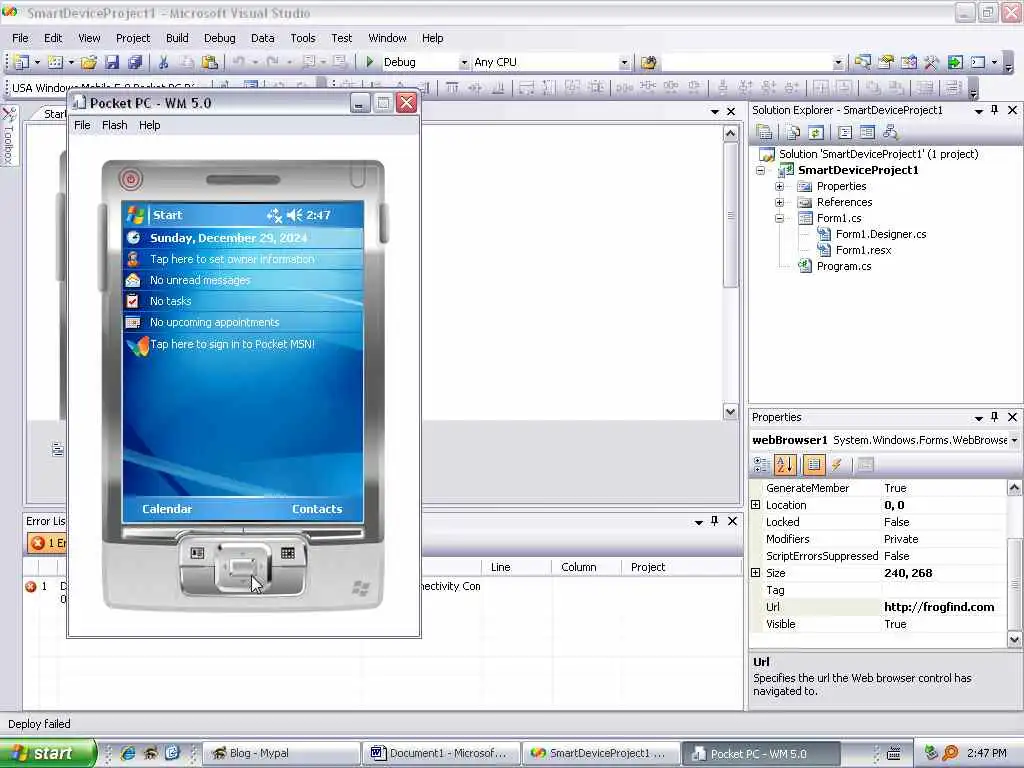
Task: Click the Url property value field
Action: (x=944, y=607)
